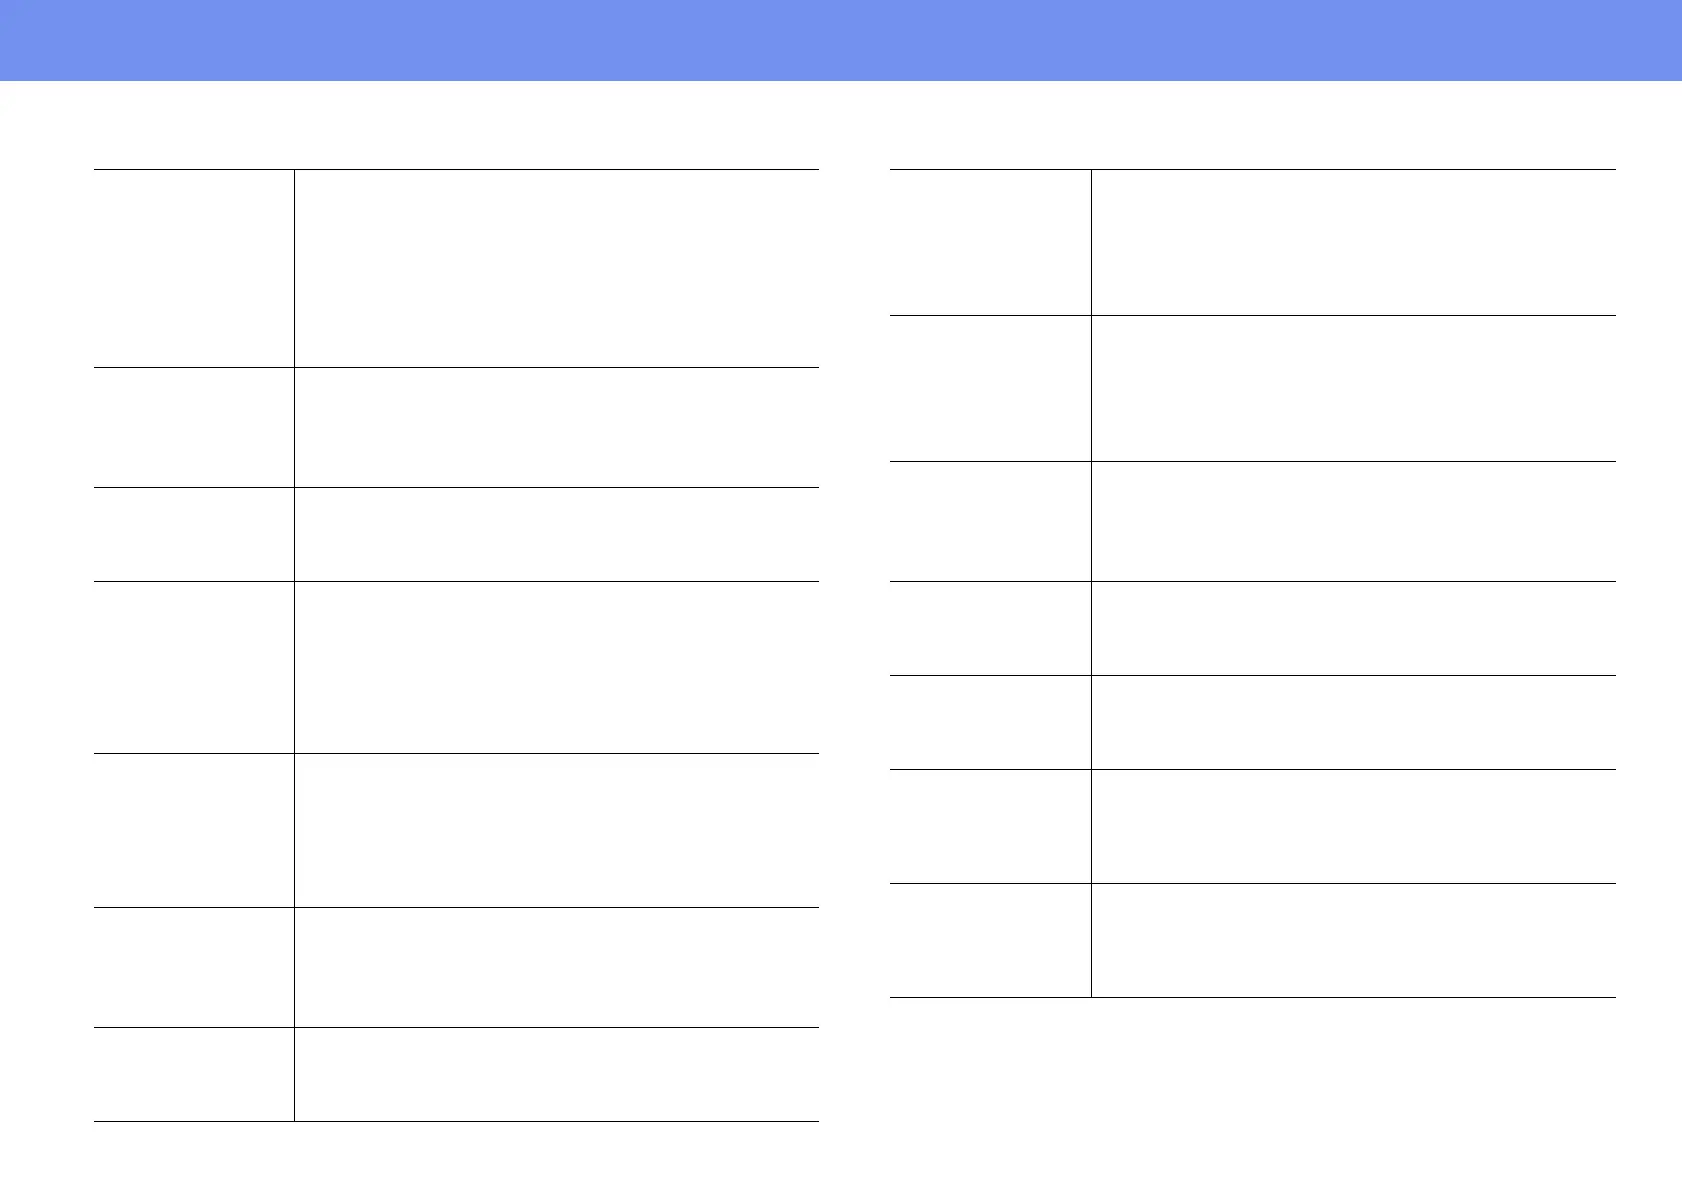1682x1190 pixels.
Task: Click last row description cell in left table
Action: [556, 1074]
